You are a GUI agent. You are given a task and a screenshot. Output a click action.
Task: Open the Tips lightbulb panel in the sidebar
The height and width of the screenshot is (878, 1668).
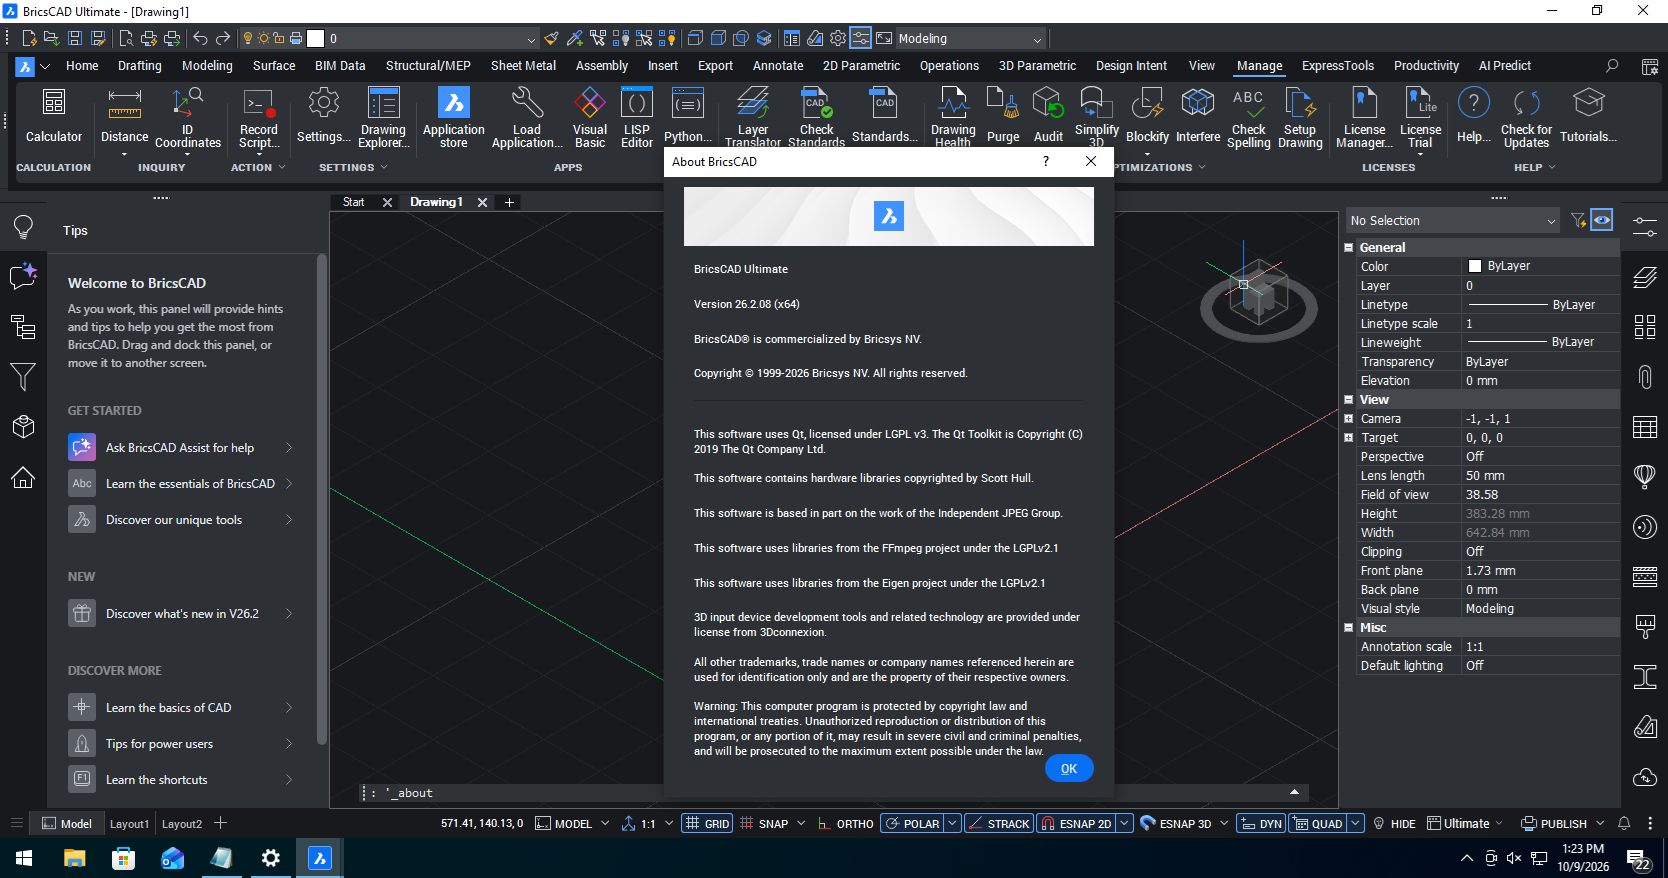pyautogui.click(x=23, y=228)
